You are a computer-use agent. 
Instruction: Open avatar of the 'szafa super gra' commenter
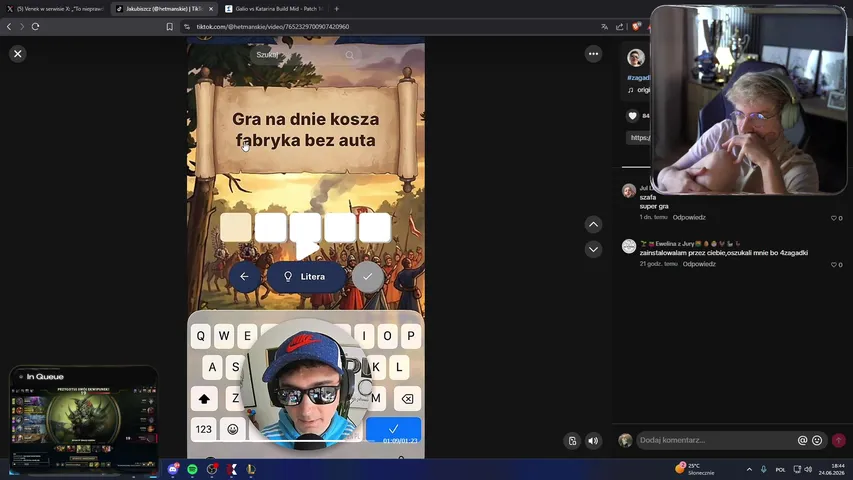[x=629, y=190]
